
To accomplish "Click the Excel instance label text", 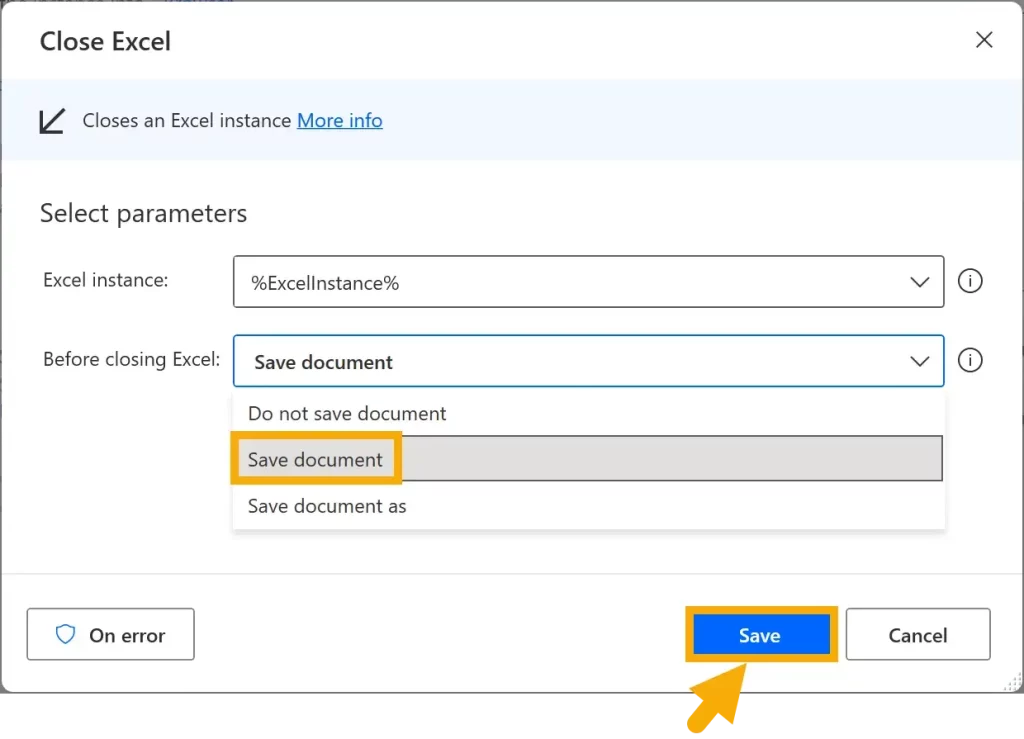I will click(105, 280).
